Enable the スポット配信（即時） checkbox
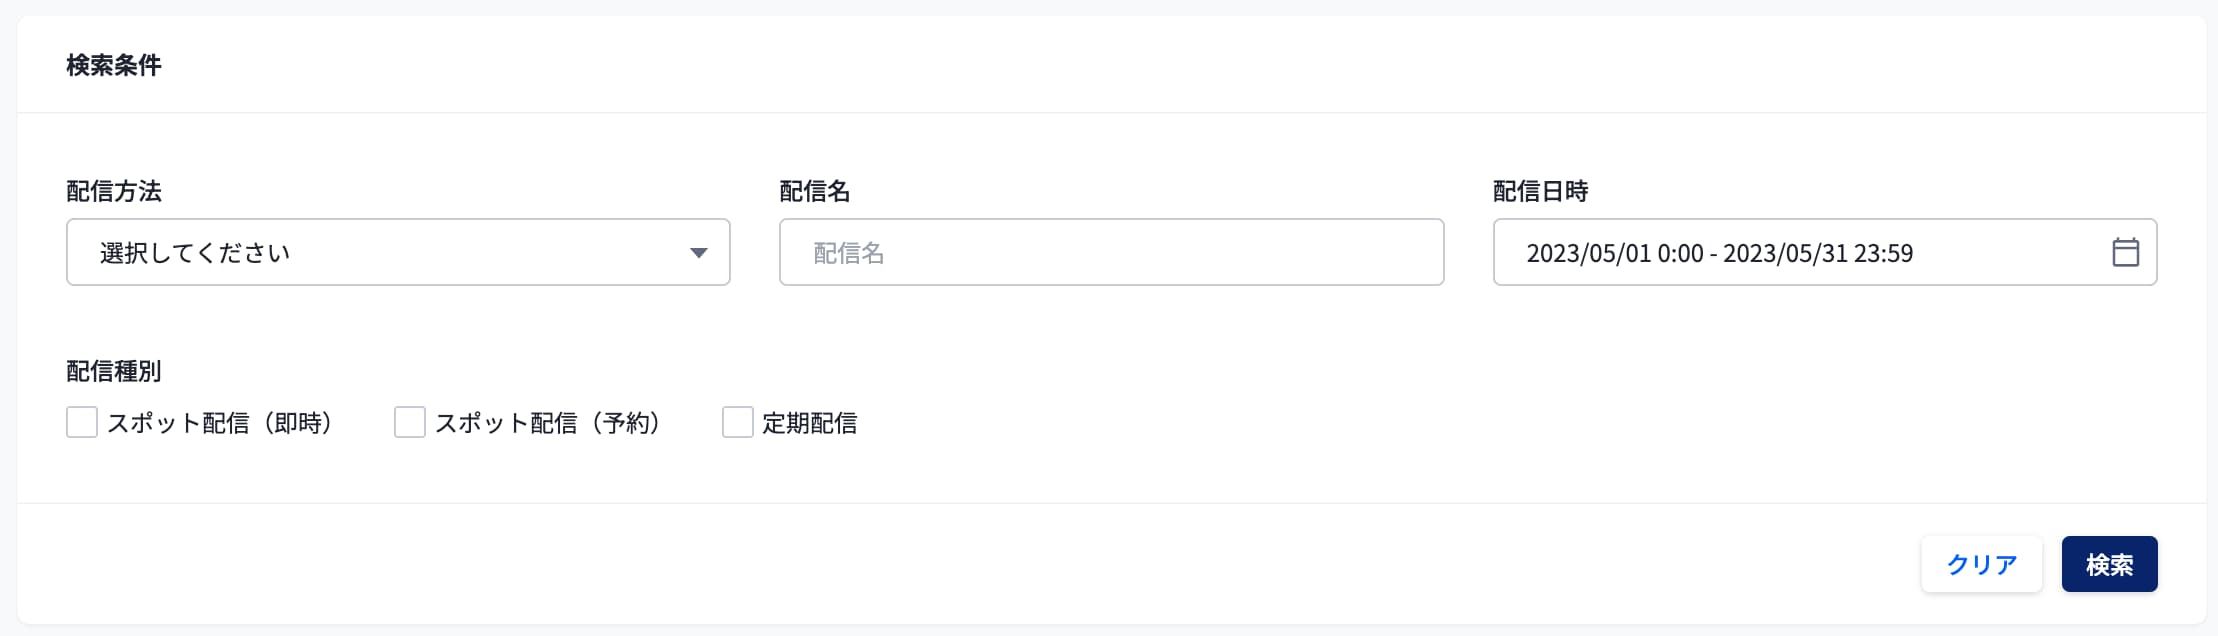The height and width of the screenshot is (636, 2218). pyautogui.click(x=80, y=423)
